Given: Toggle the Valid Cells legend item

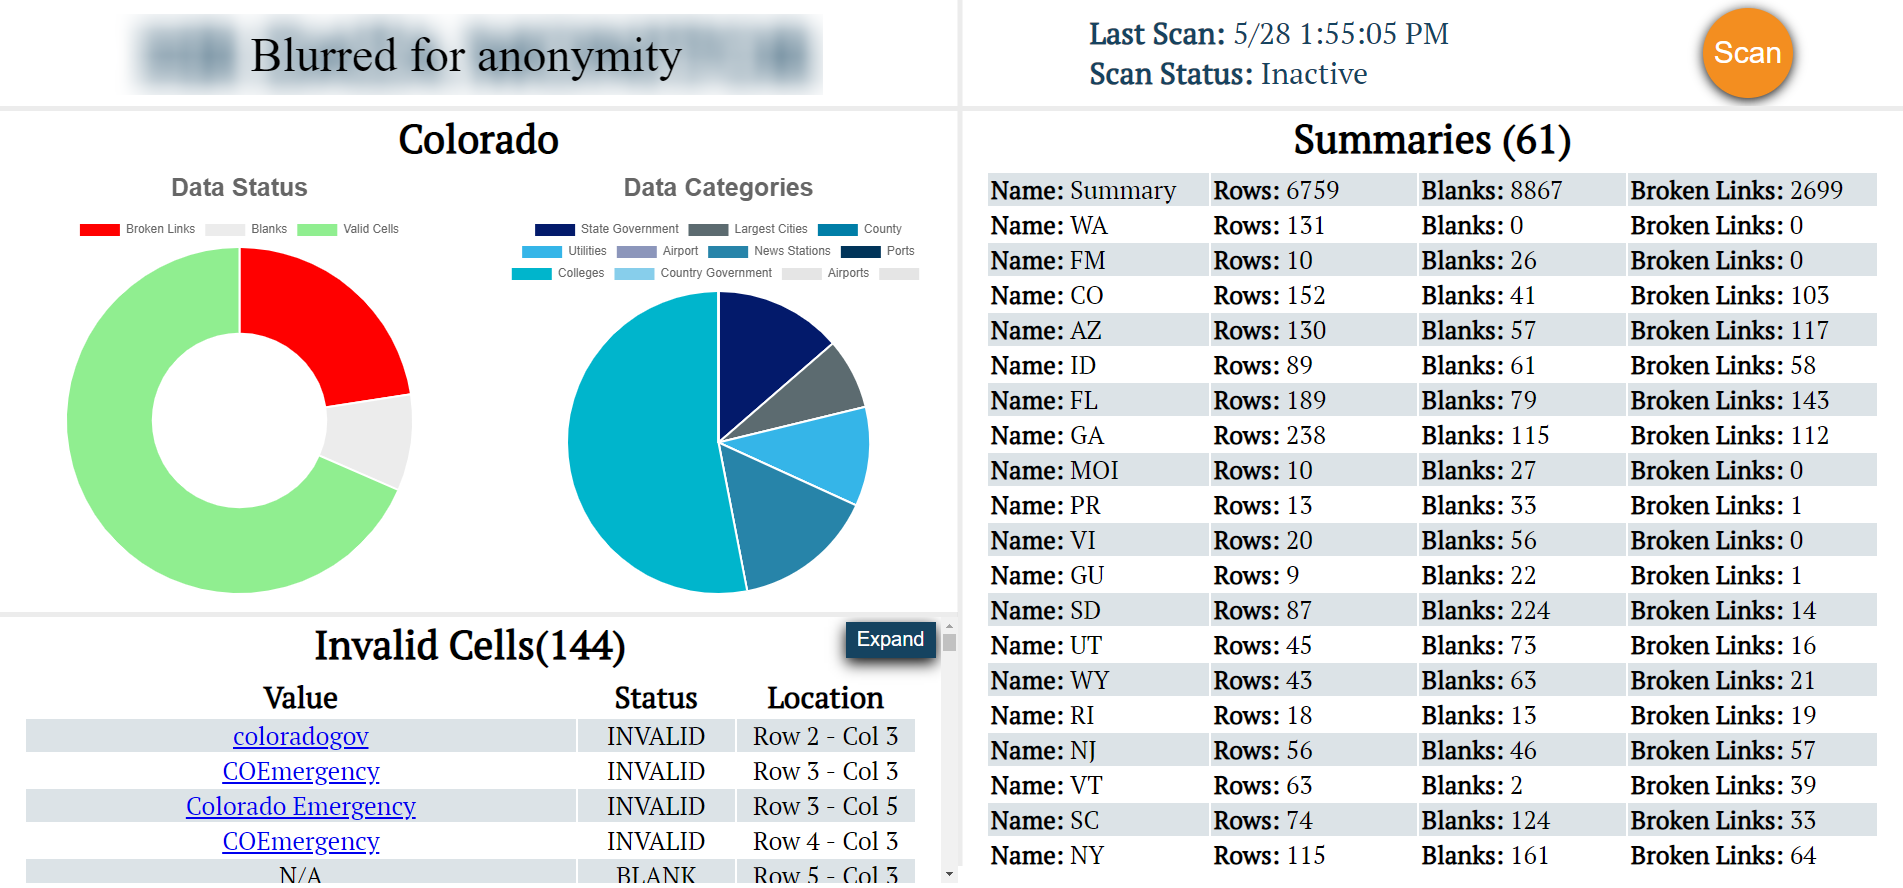Looking at the screenshot, I should point(348,229).
